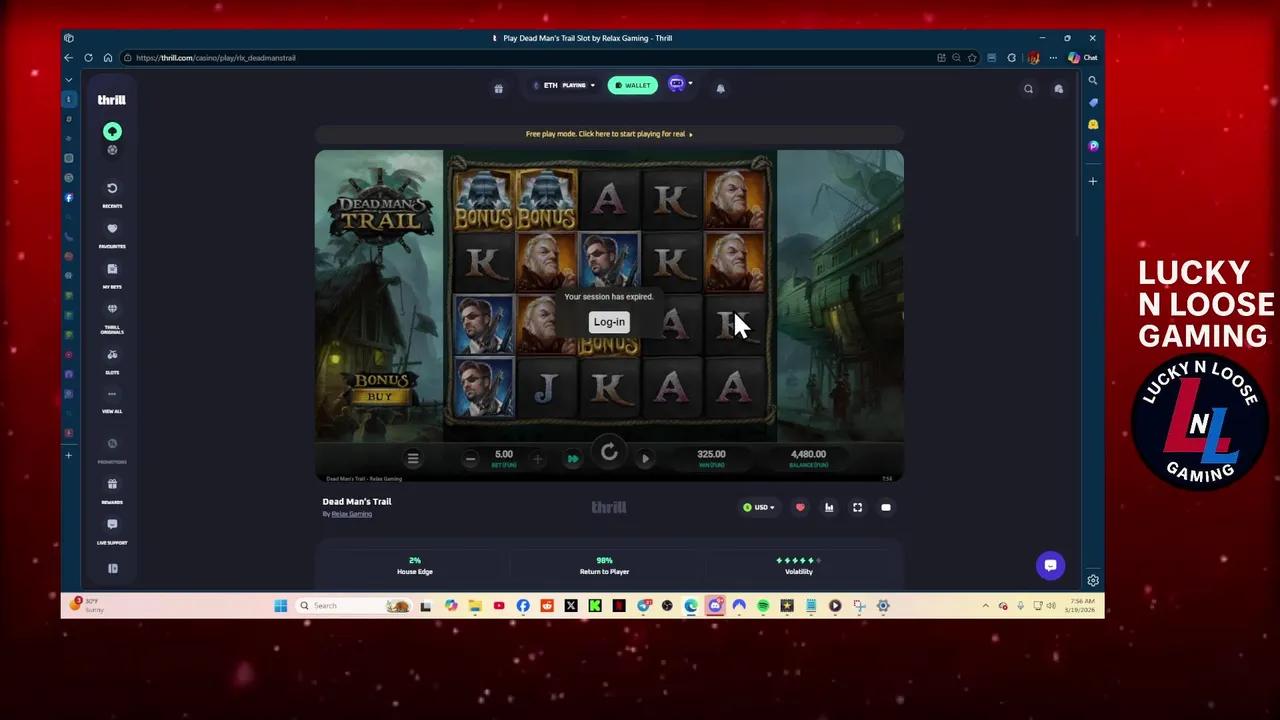1280x720 pixels.
Task: Select the sports mode ball icon
Action: (x=112, y=150)
